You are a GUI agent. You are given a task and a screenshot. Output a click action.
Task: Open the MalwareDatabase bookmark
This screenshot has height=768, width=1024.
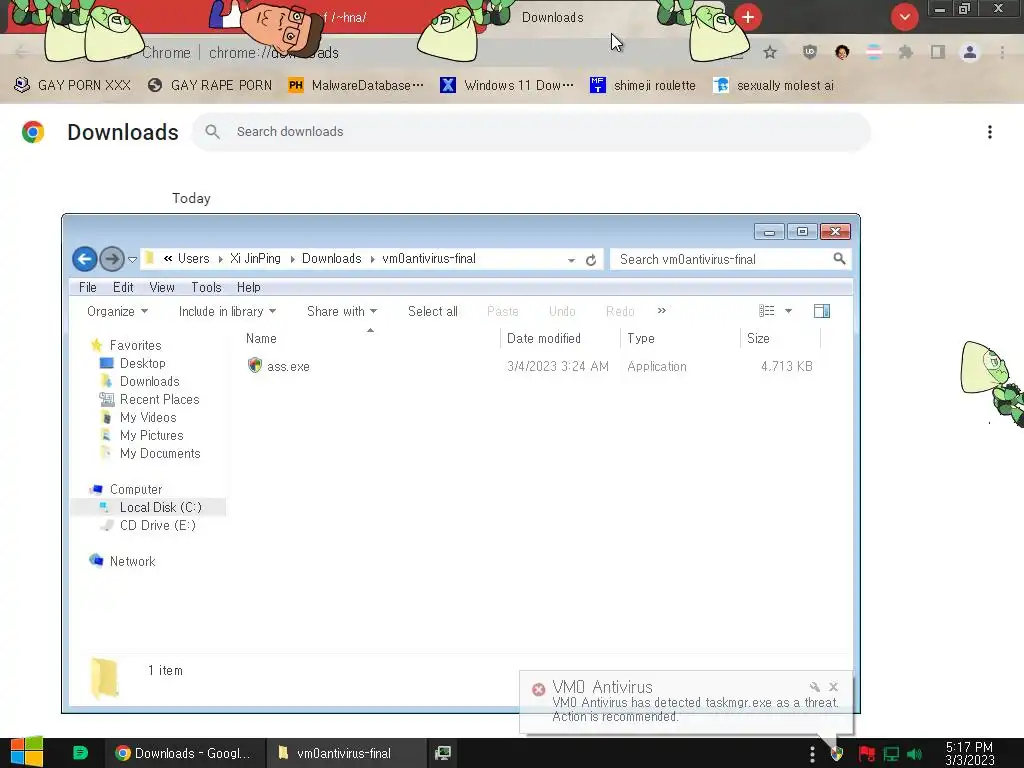[x=356, y=85]
